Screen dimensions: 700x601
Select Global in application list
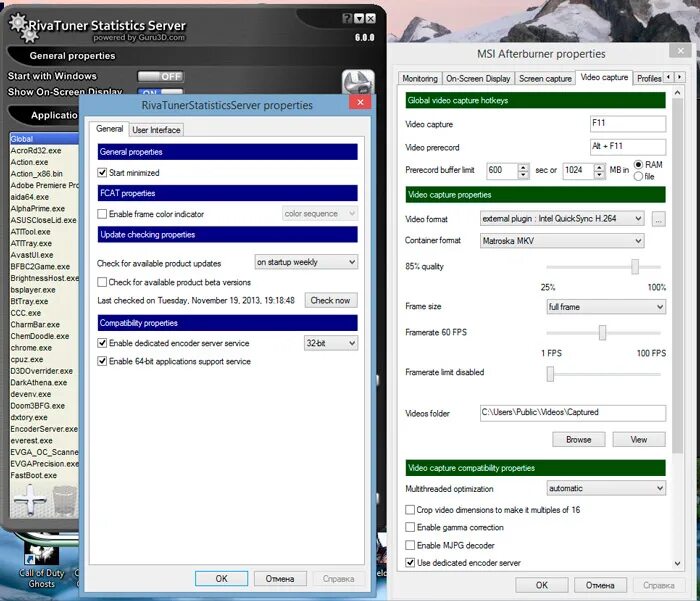click(44, 139)
